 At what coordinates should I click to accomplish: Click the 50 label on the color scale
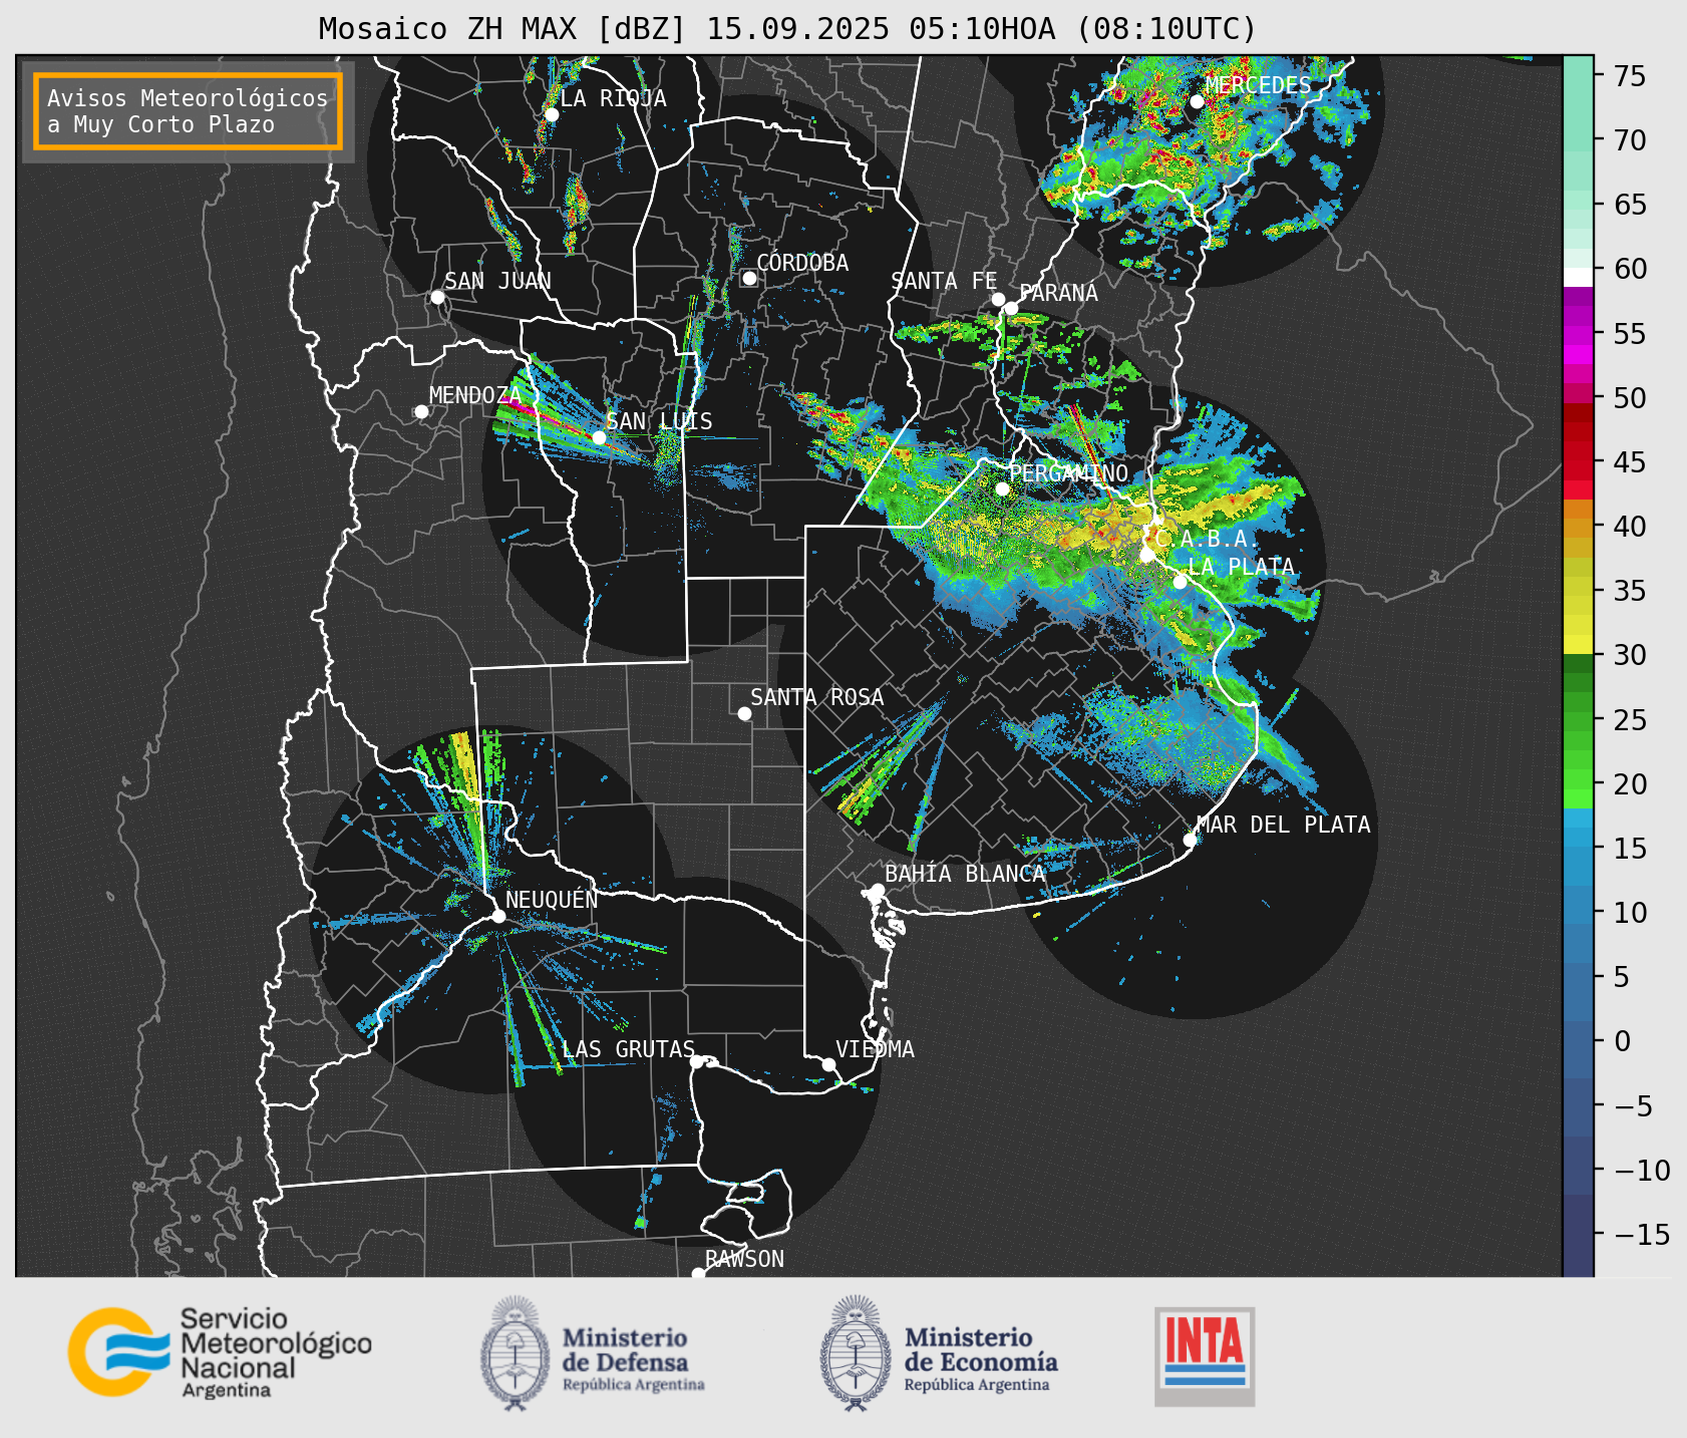1628,398
